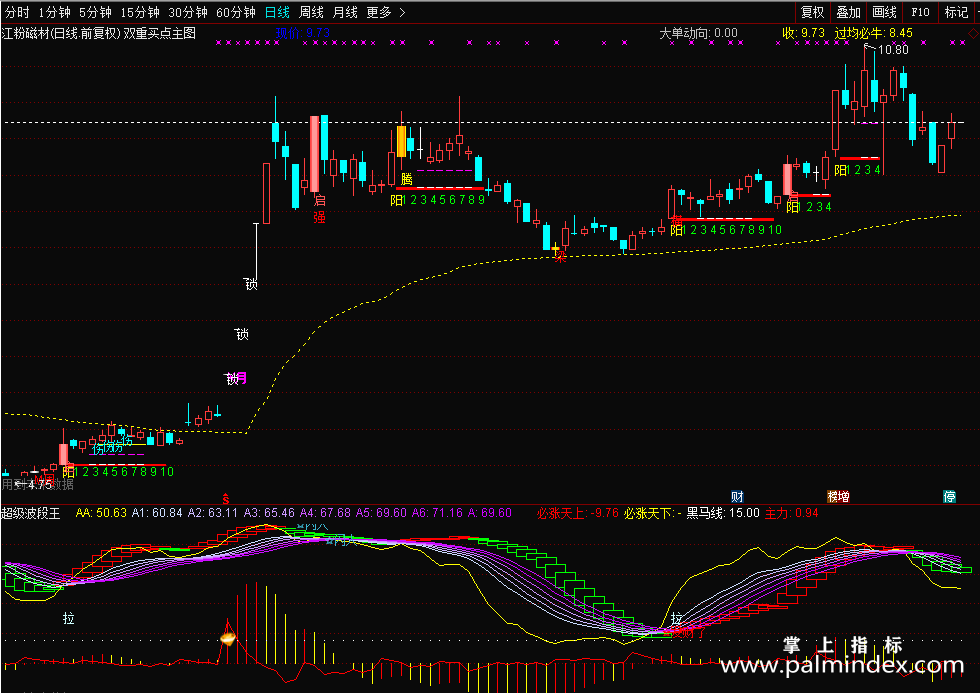This screenshot has height=693, width=980.
Task: Click the 4.75 low price label
Action: 38,484
